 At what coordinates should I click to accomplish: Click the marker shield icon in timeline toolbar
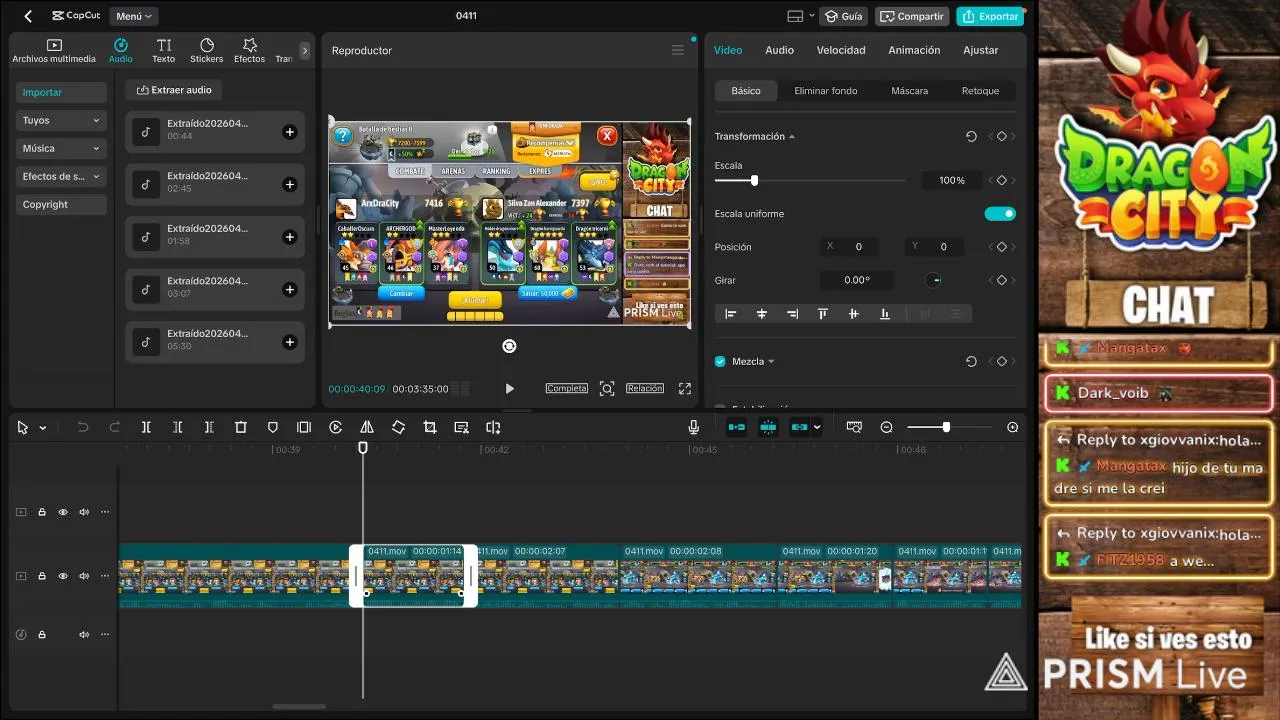click(x=272, y=427)
